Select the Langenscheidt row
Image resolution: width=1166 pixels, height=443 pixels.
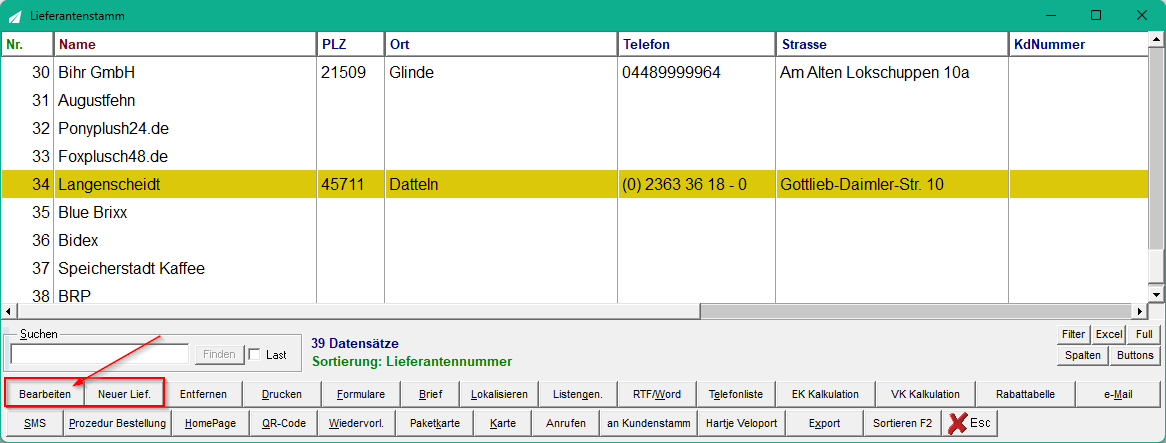(576, 184)
